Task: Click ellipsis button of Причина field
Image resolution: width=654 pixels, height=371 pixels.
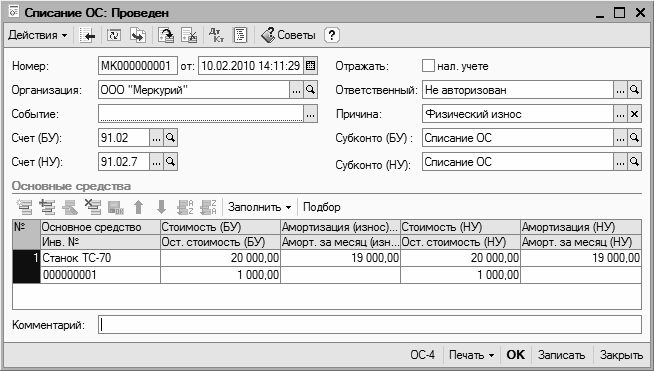Action: (620, 114)
